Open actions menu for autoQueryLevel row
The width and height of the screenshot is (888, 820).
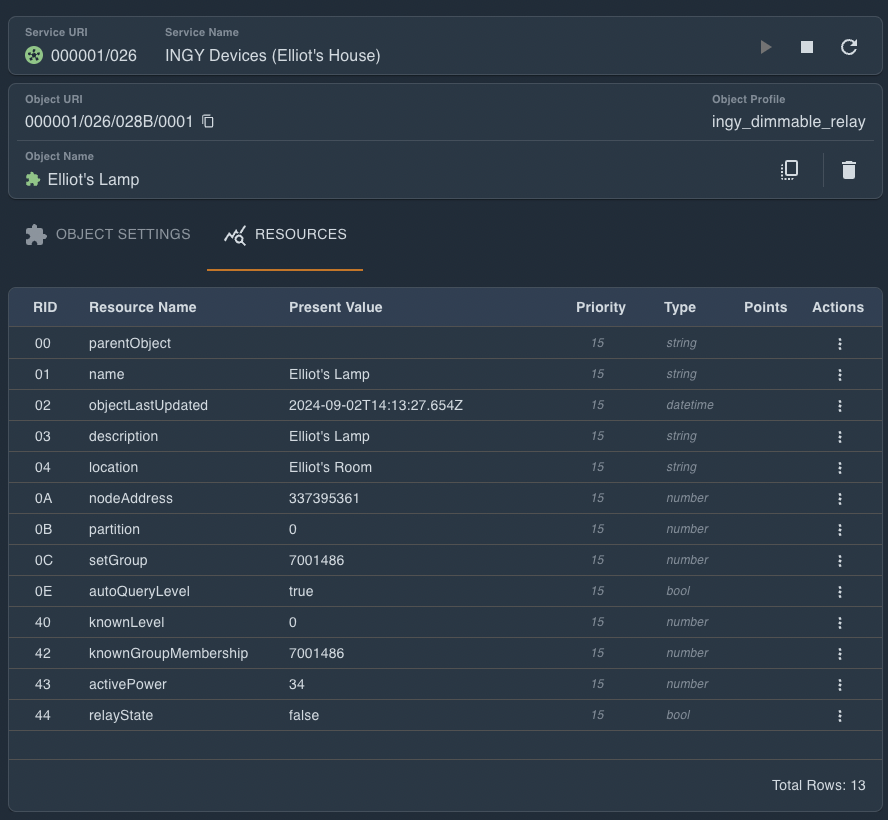coord(840,592)
